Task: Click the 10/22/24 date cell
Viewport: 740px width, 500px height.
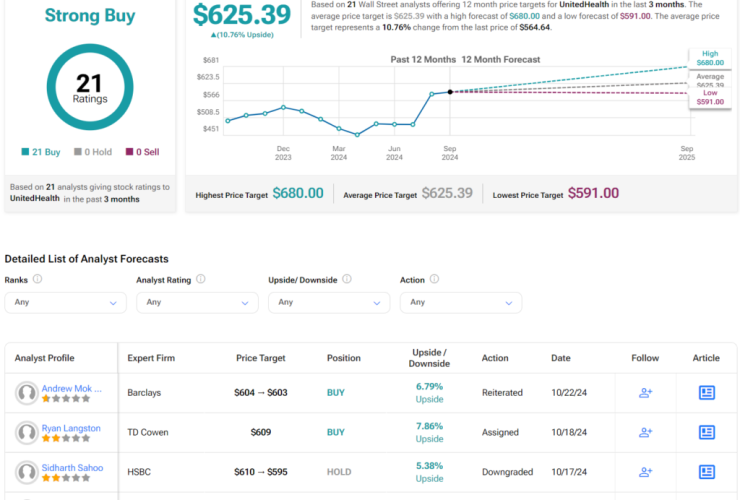Action: [x=569, y=392]
